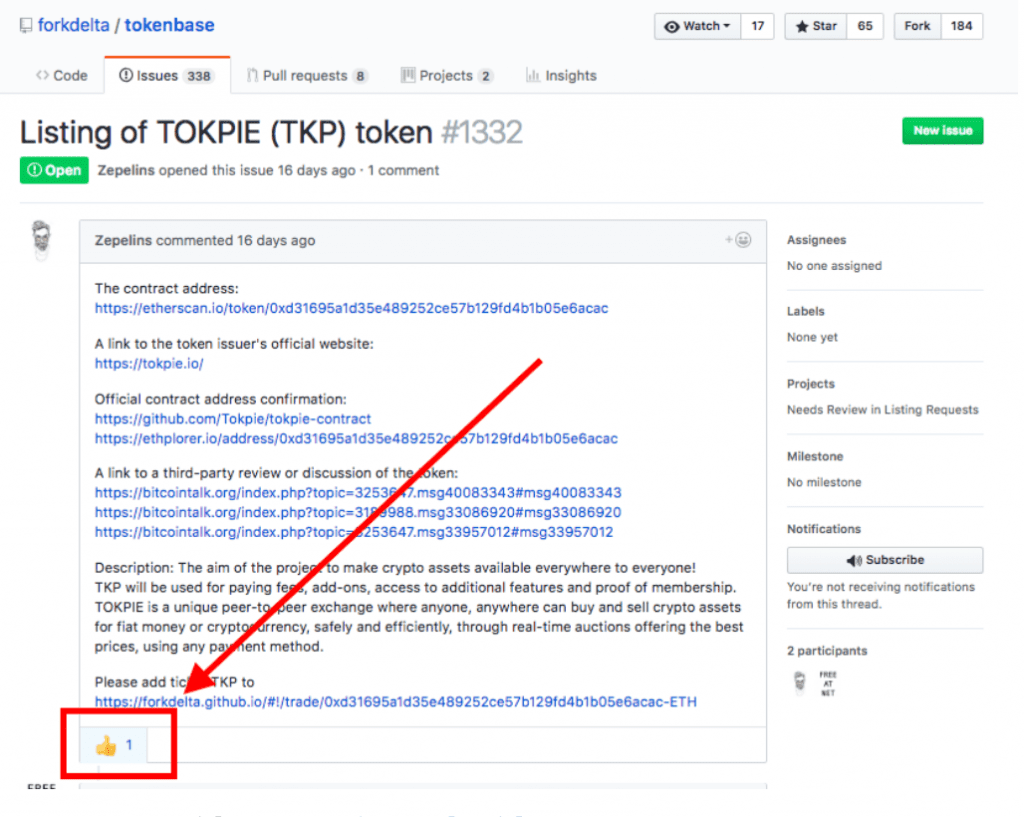The height and width of the screenshot is (817, 1024).
Task: Open the forkdelta.github.io trade link
Action: click(396, 702)
